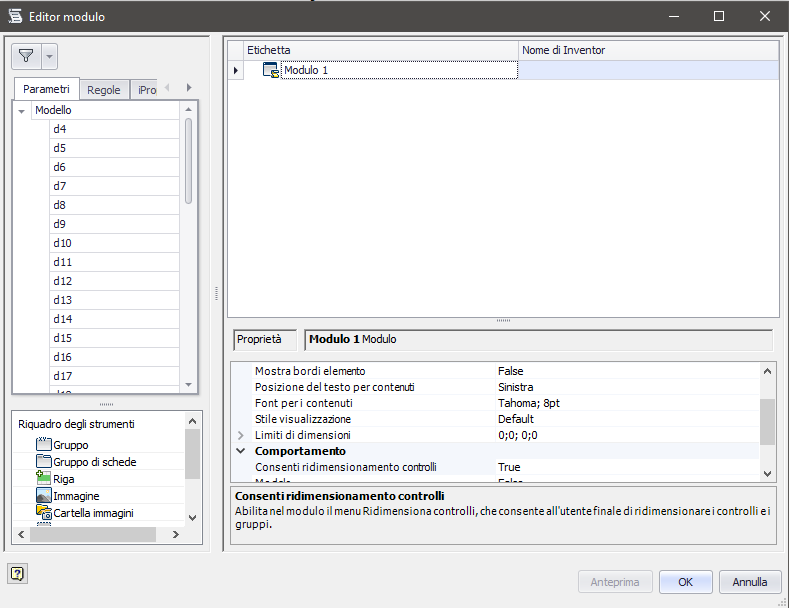Click the Gruppo tool icon

pyautogui.click(x=44, y=444)
